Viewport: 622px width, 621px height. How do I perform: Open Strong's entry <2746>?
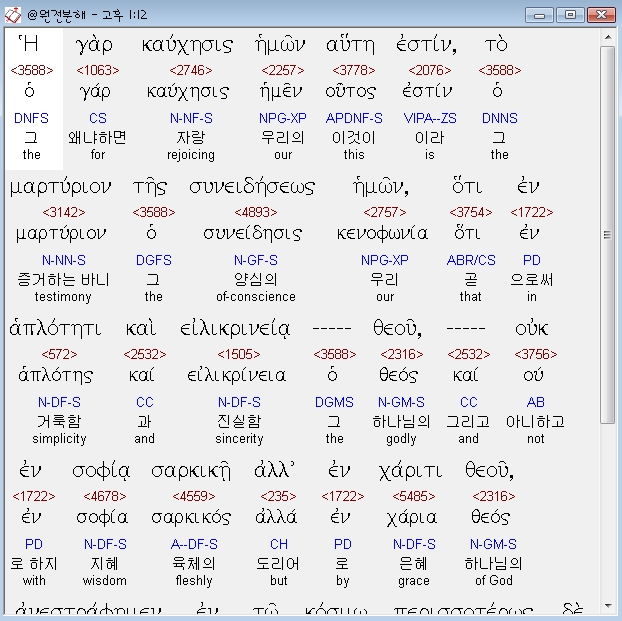tap(191, 70)
